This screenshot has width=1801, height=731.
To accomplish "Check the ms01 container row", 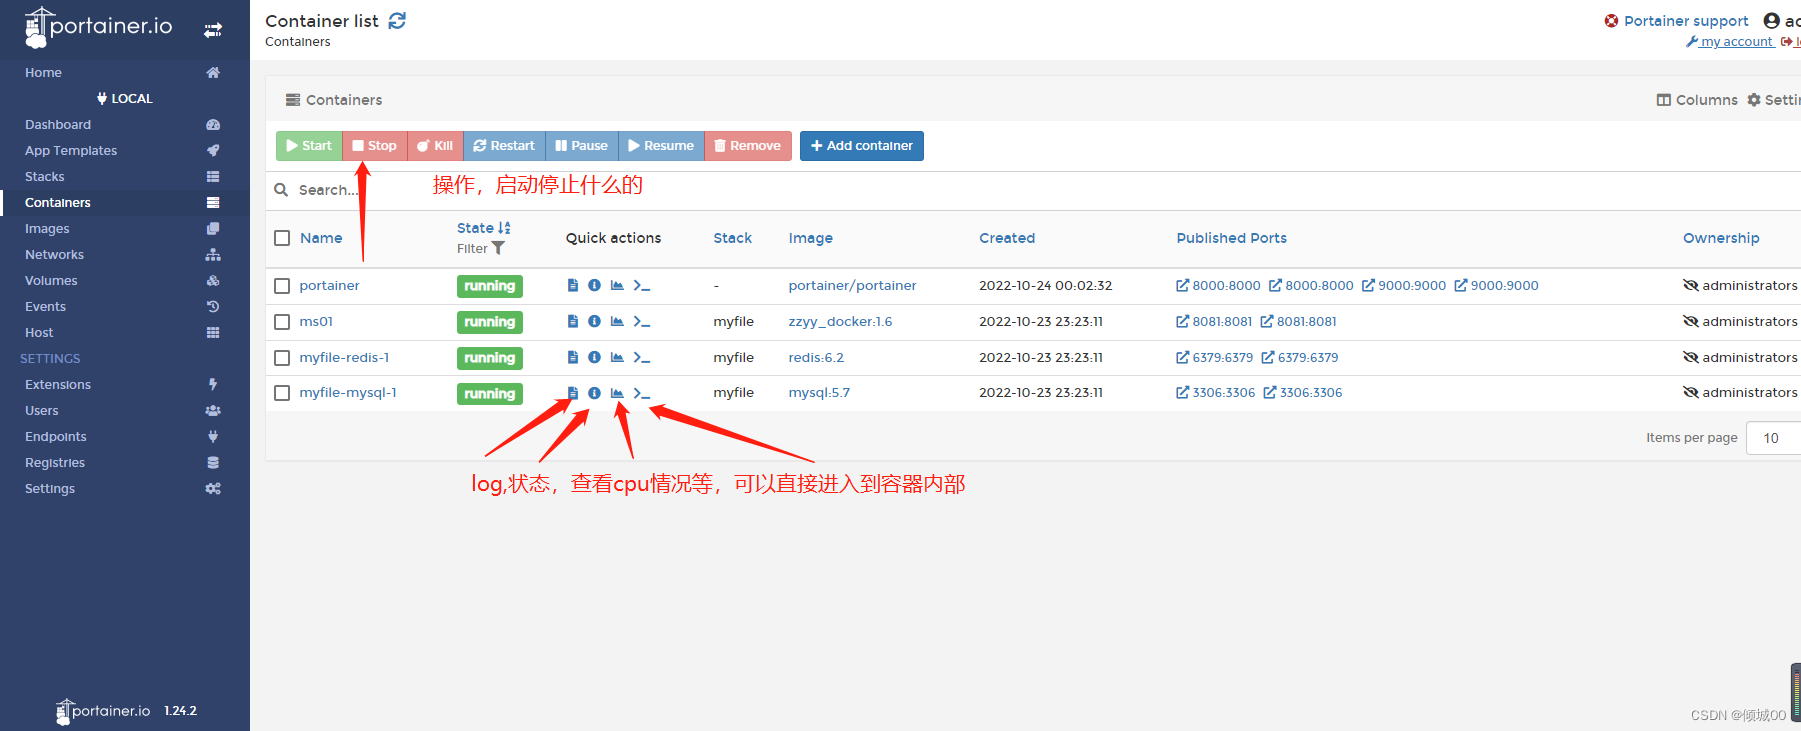I will tap(282, 322).
